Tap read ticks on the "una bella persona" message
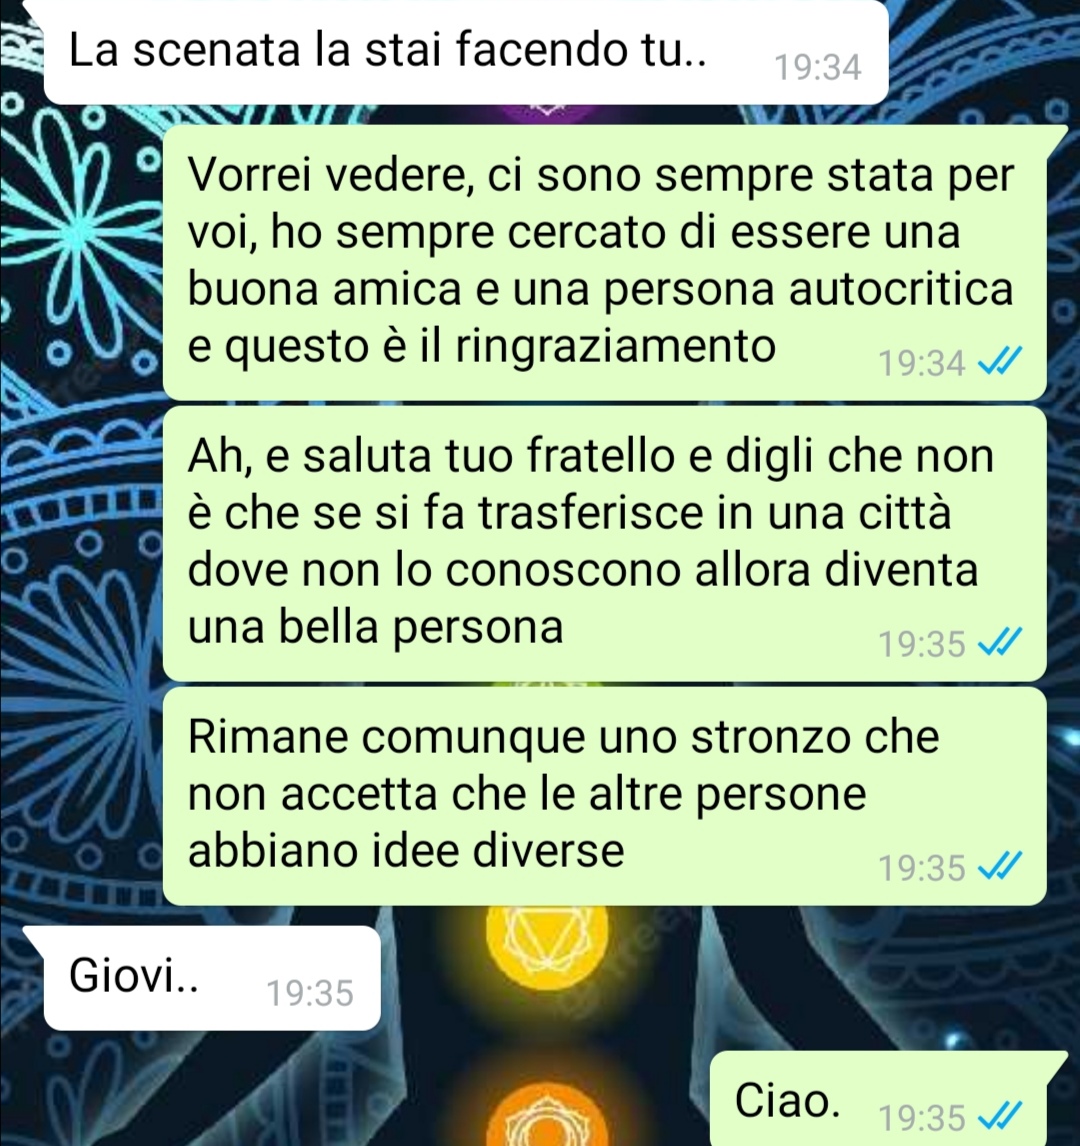The width and height of the screenshot is (1080, 1146). 1000,642
